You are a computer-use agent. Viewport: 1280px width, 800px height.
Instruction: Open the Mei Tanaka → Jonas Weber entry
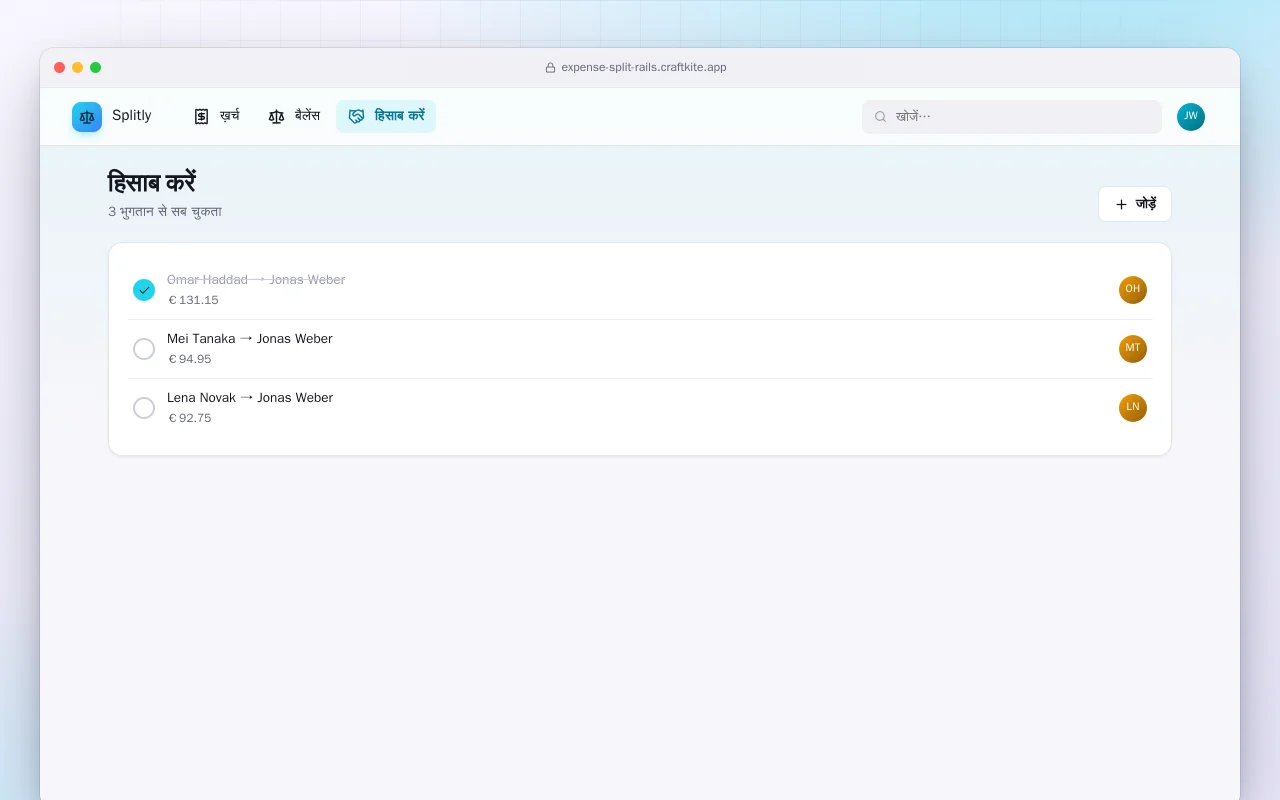tap(640, 349)
